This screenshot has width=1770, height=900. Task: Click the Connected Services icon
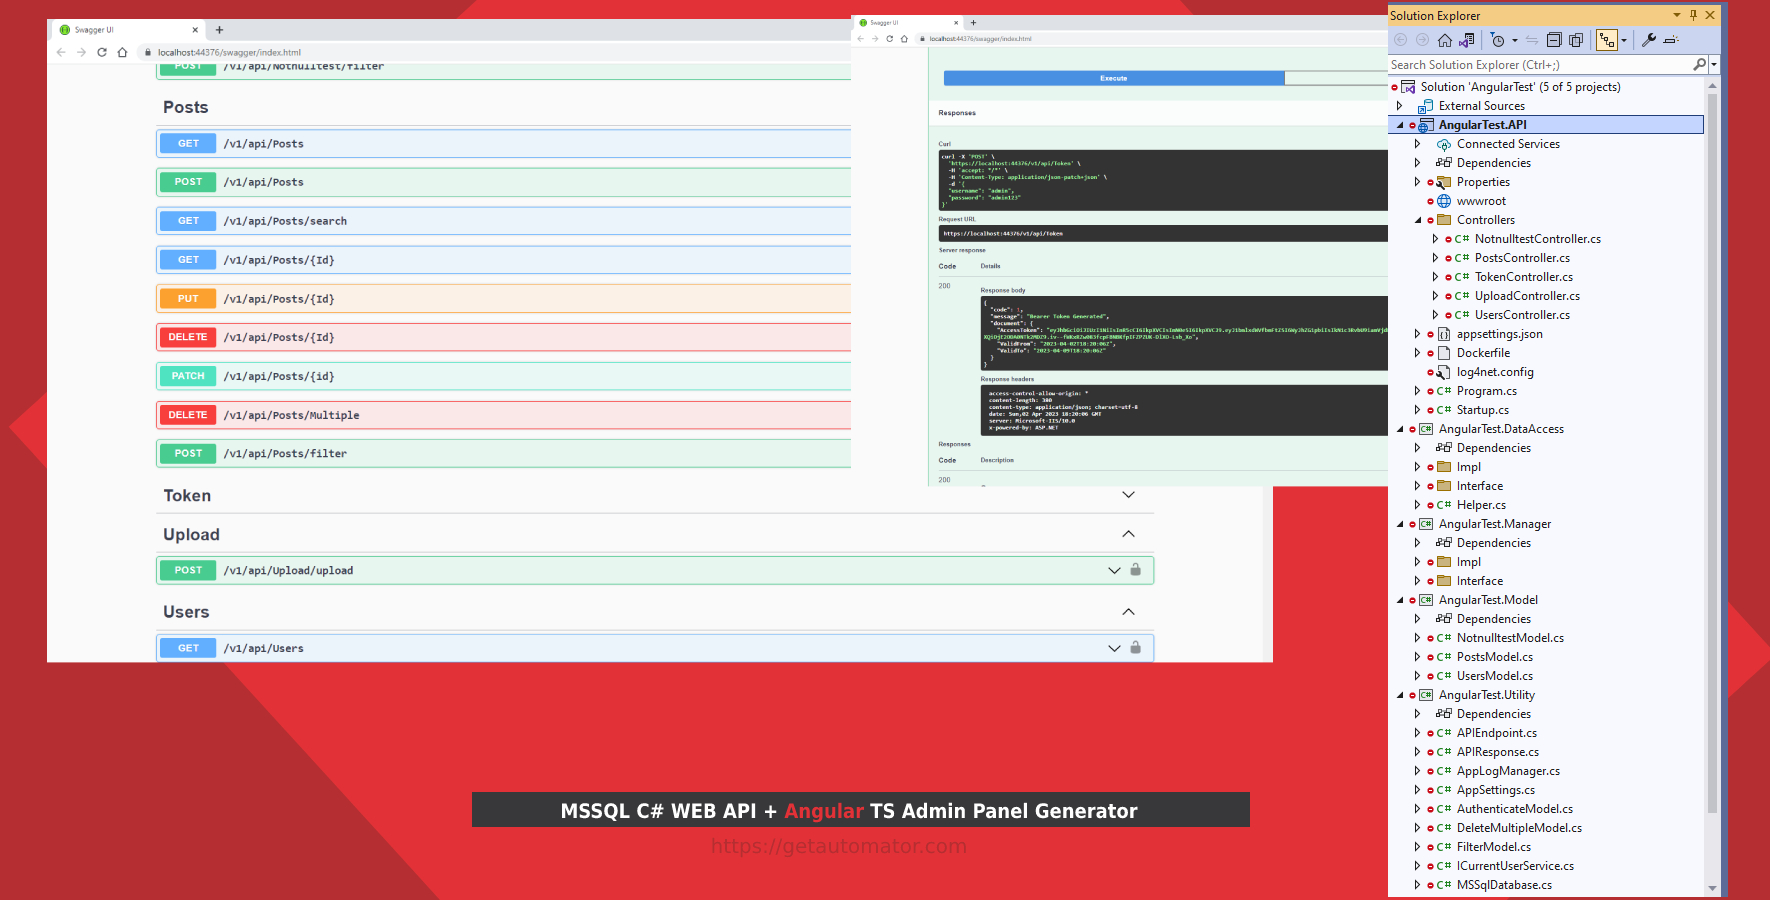(1444, 144)
